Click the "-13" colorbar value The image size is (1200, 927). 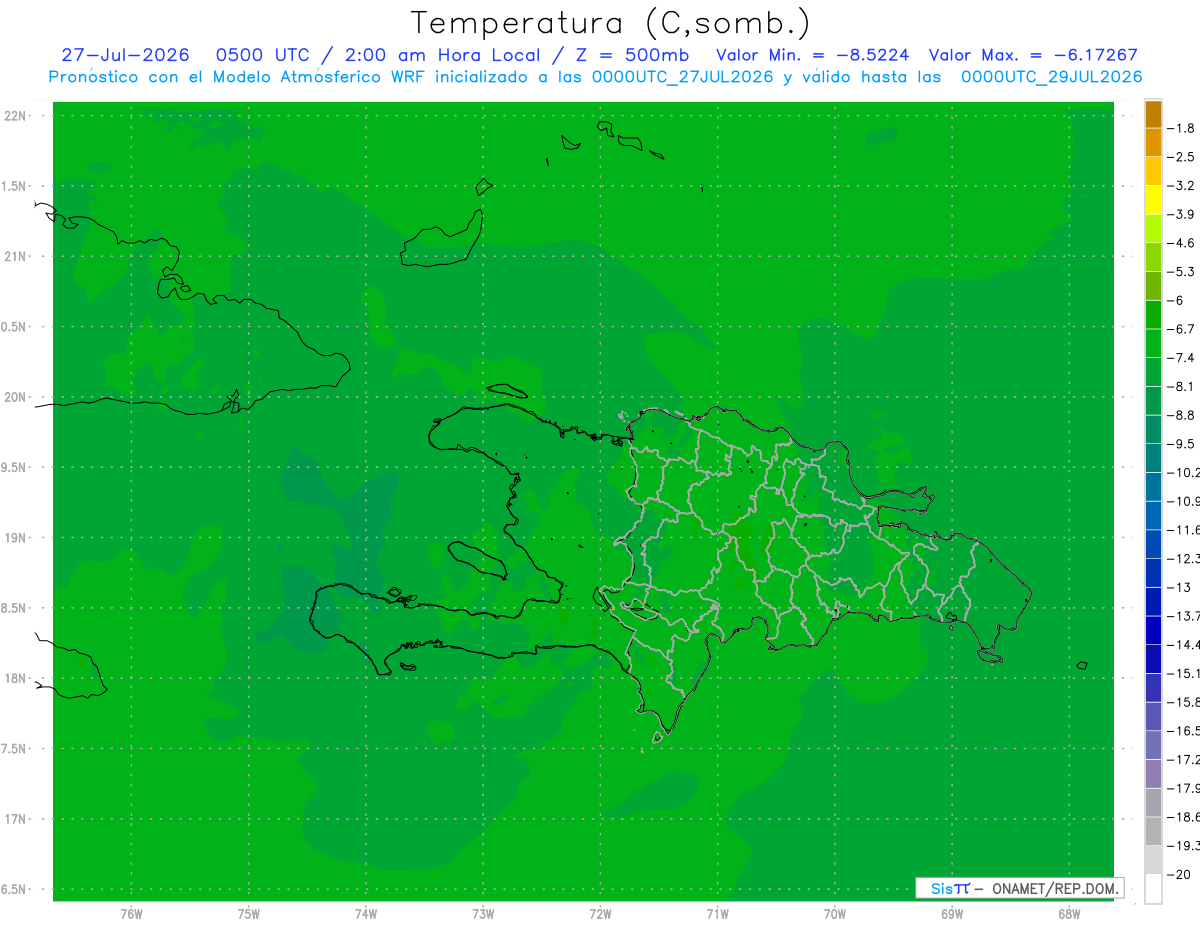(1179, 587)
